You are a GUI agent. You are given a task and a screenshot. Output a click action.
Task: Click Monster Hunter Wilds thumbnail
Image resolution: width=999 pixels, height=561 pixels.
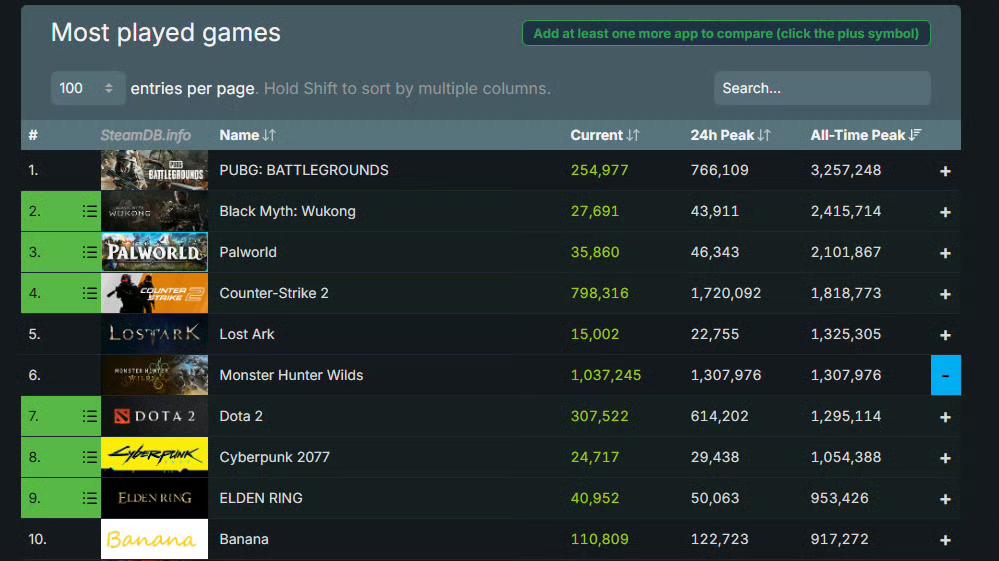[x=154, y=375]
